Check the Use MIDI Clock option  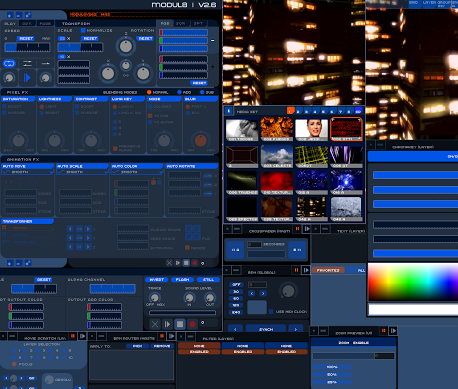pyautogui.click(x=271, y=312)
